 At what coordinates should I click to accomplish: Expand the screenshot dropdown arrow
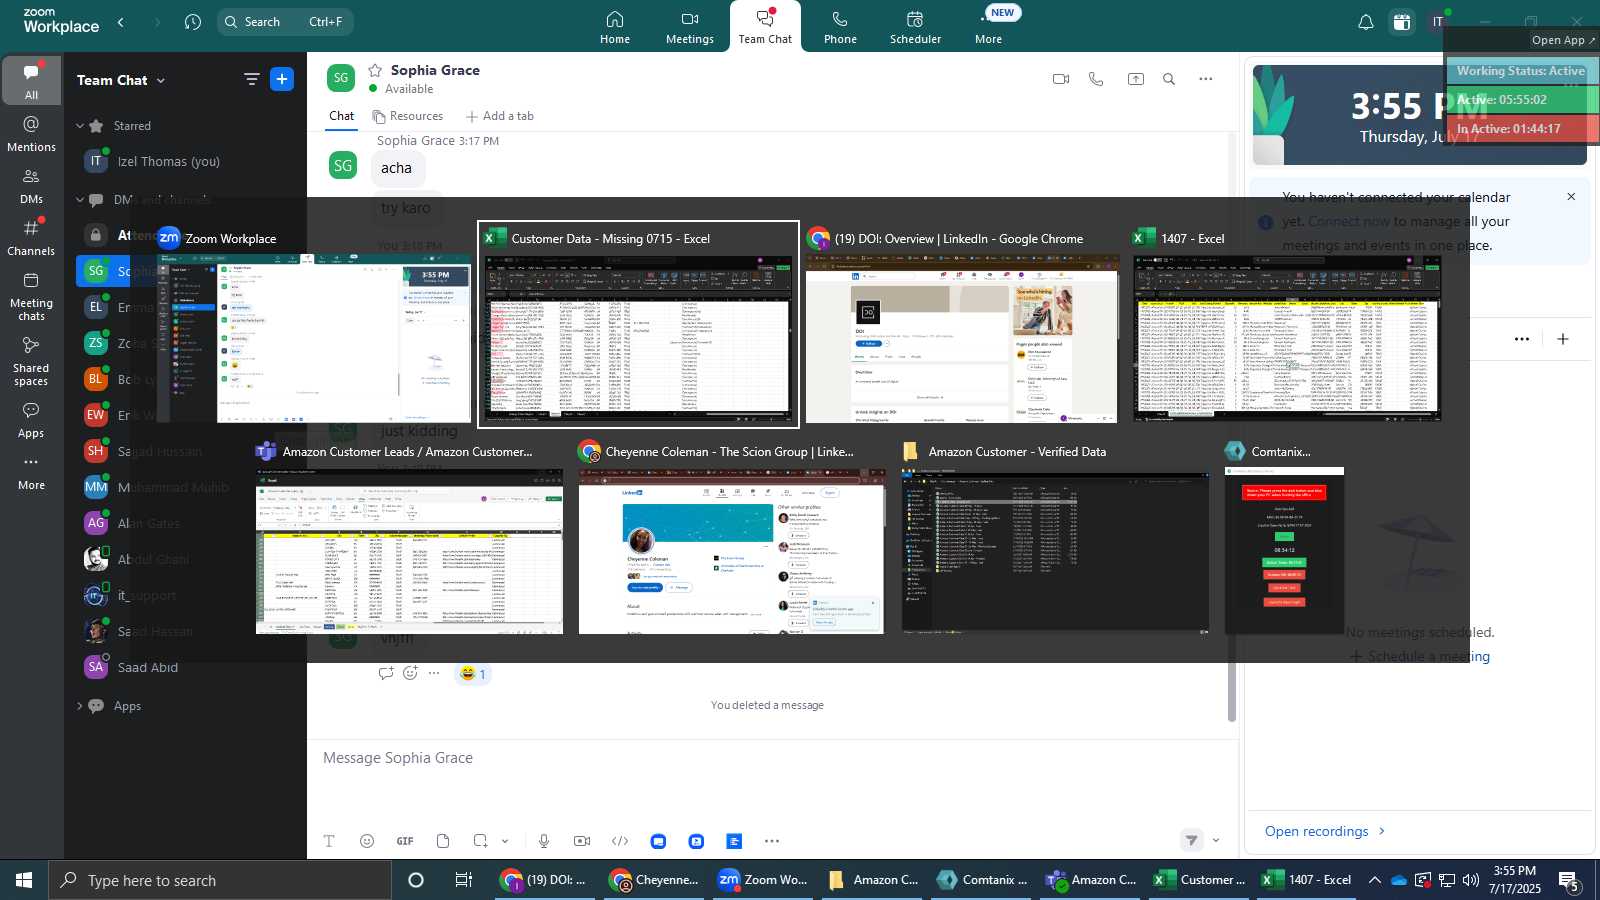click(505, 841)
